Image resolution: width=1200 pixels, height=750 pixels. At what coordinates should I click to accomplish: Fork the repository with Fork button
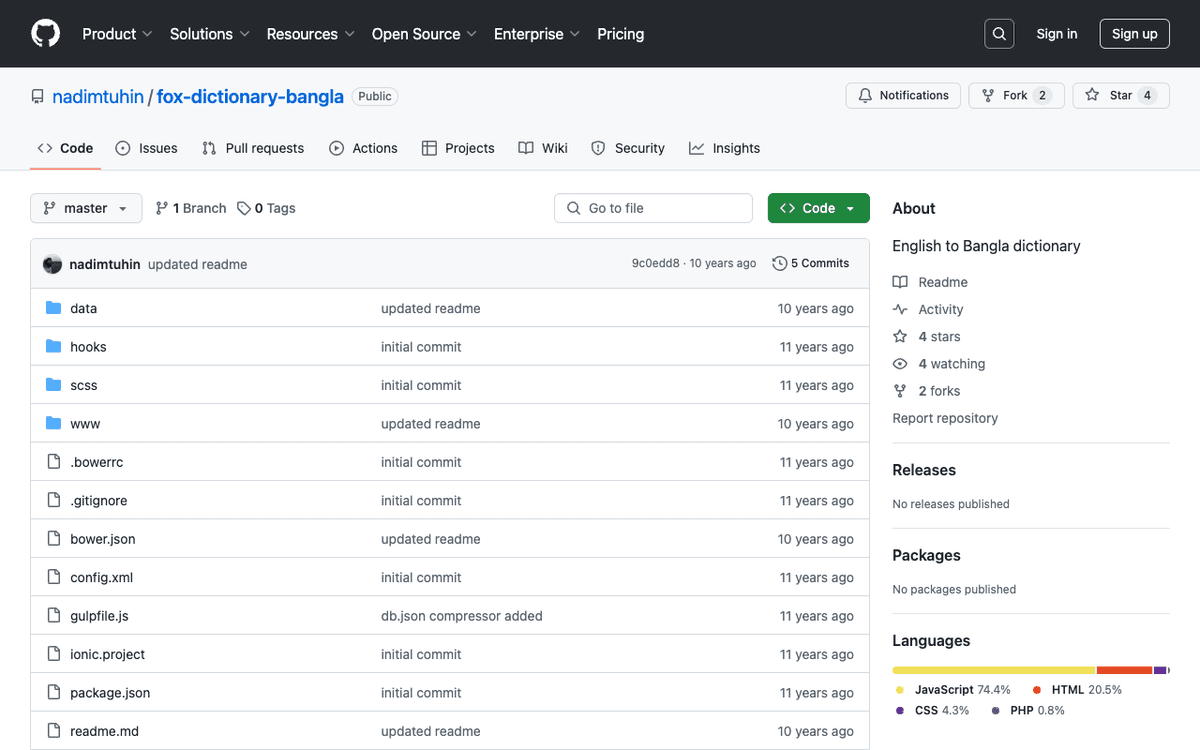point(1016,96)
